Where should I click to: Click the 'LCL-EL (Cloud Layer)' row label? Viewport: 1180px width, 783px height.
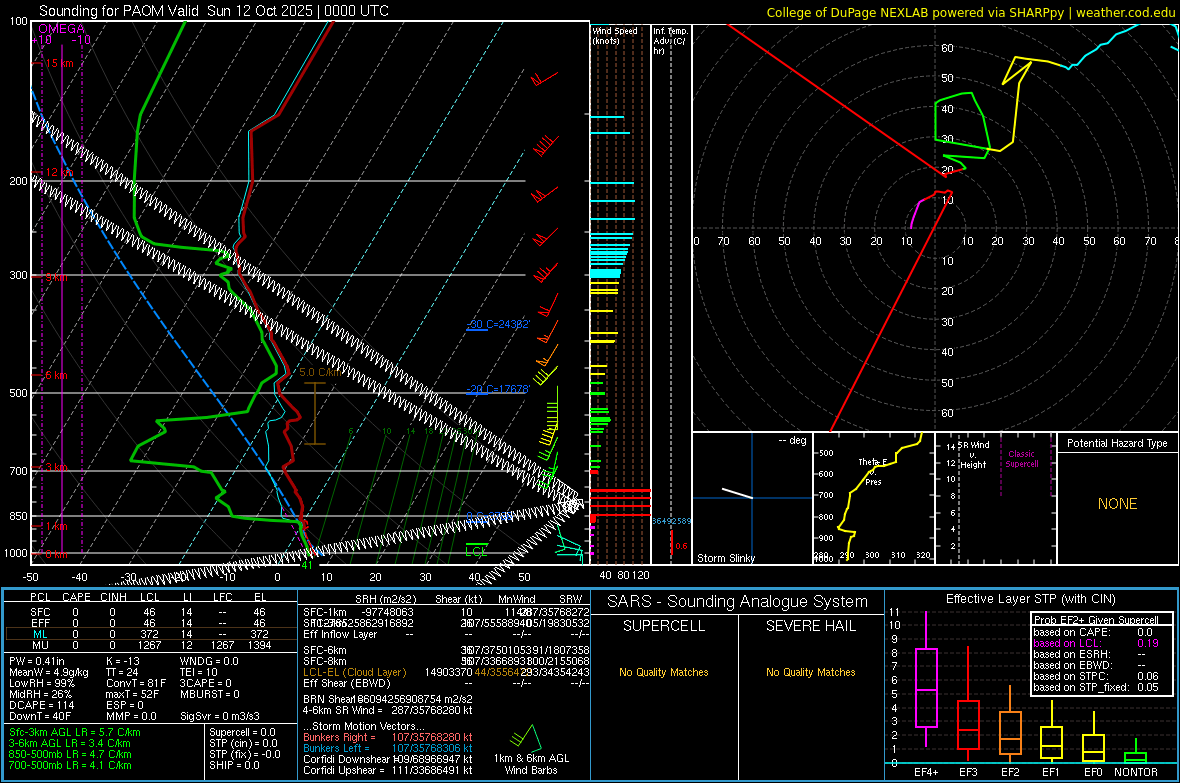pos(354,672)
